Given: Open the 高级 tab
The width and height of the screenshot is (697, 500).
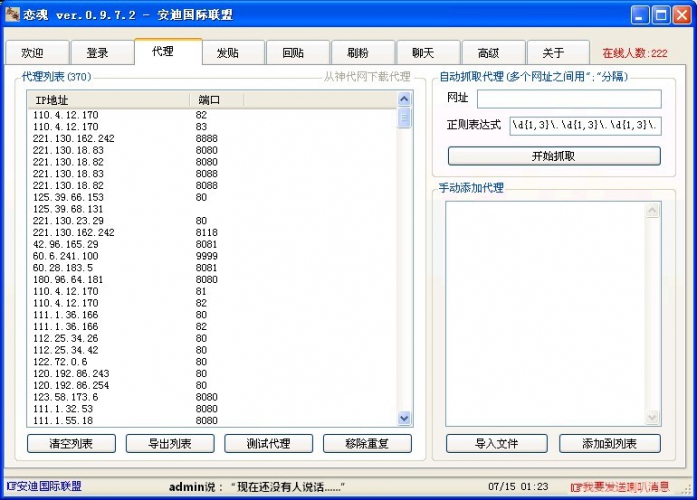Looking at the screenshot, I should [x=493, y=53].
